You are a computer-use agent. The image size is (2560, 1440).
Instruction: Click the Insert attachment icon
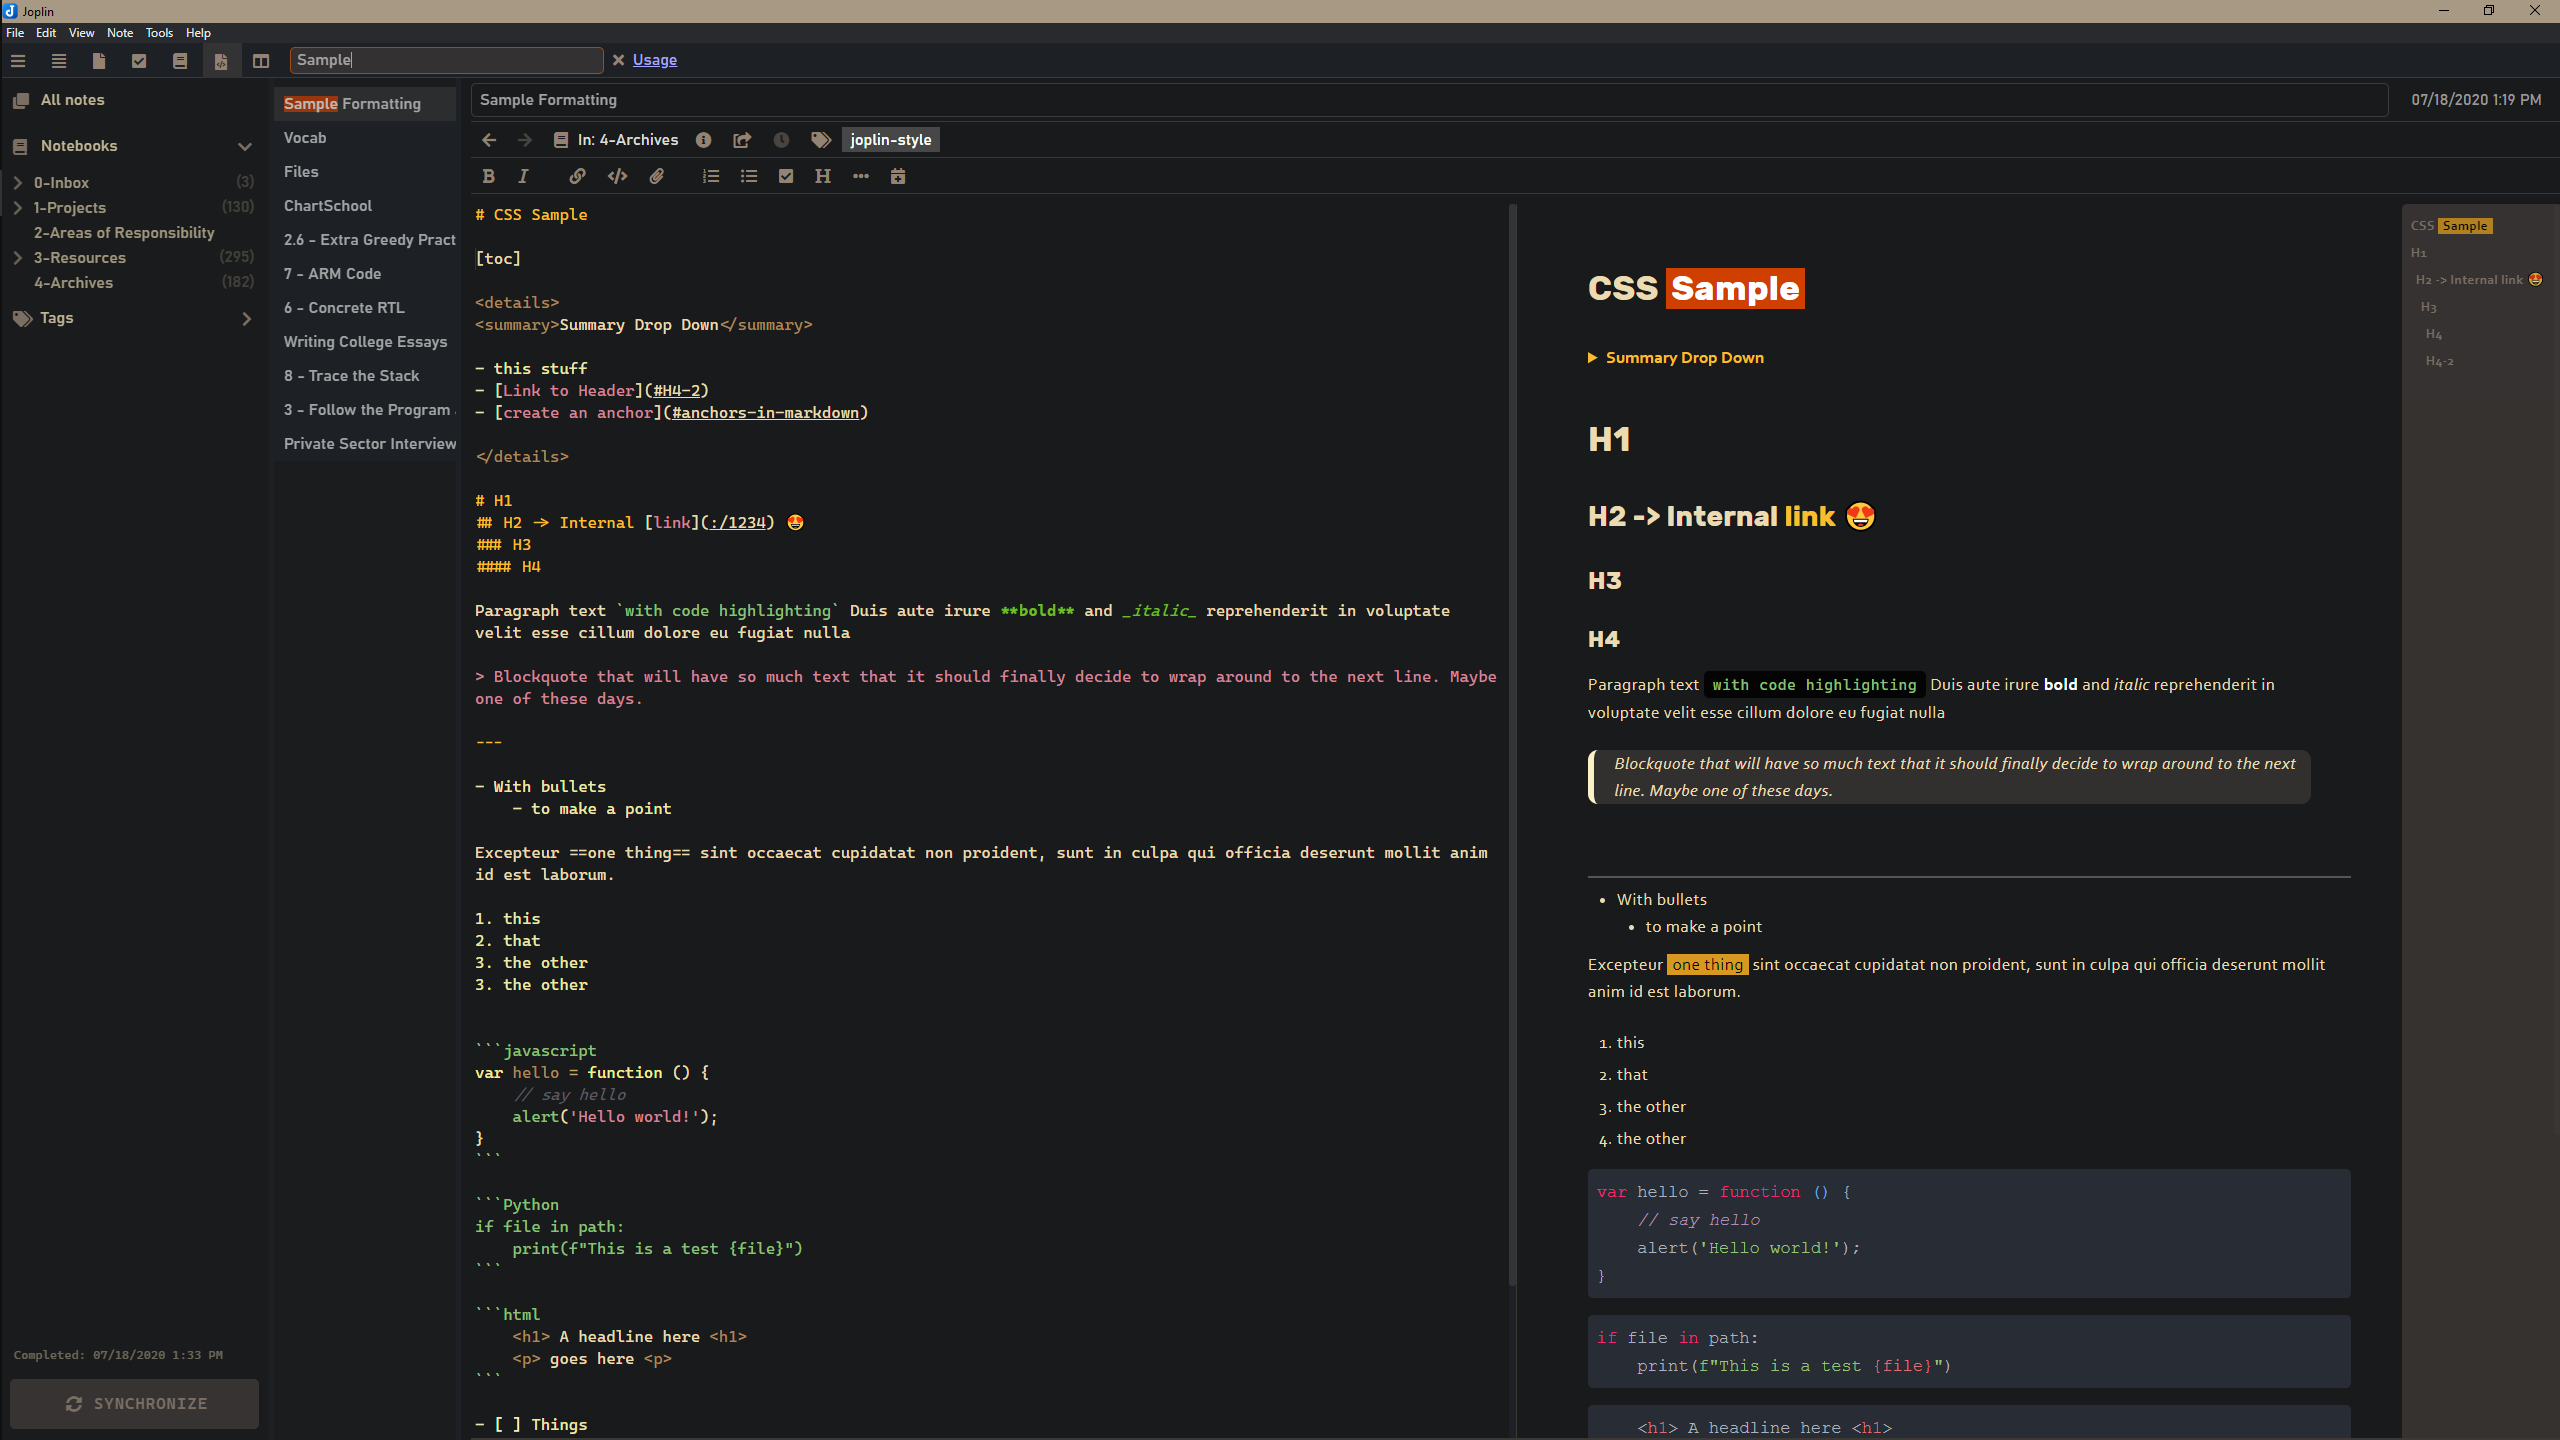click(658, 176)
